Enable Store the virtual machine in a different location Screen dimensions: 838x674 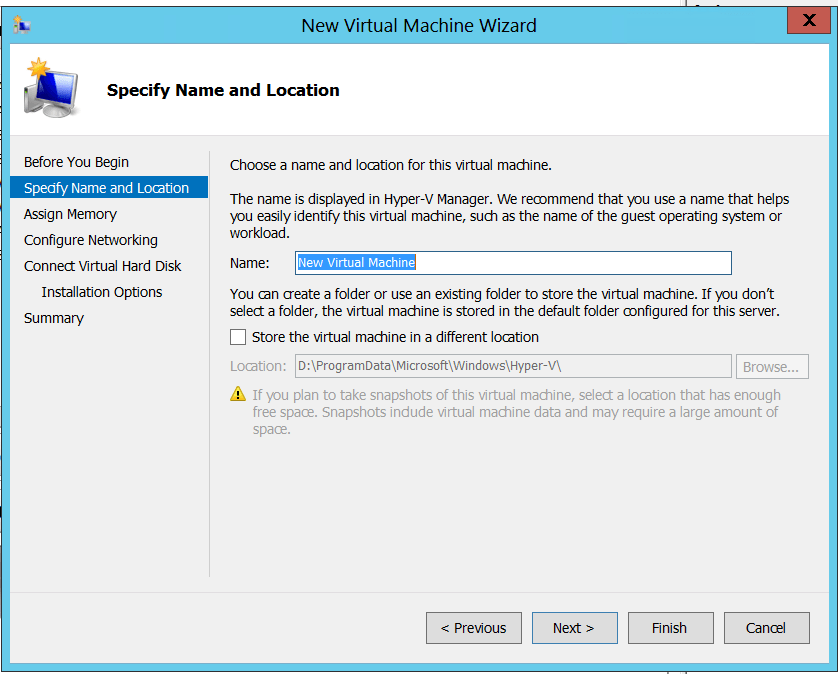(x=238, y=337)
